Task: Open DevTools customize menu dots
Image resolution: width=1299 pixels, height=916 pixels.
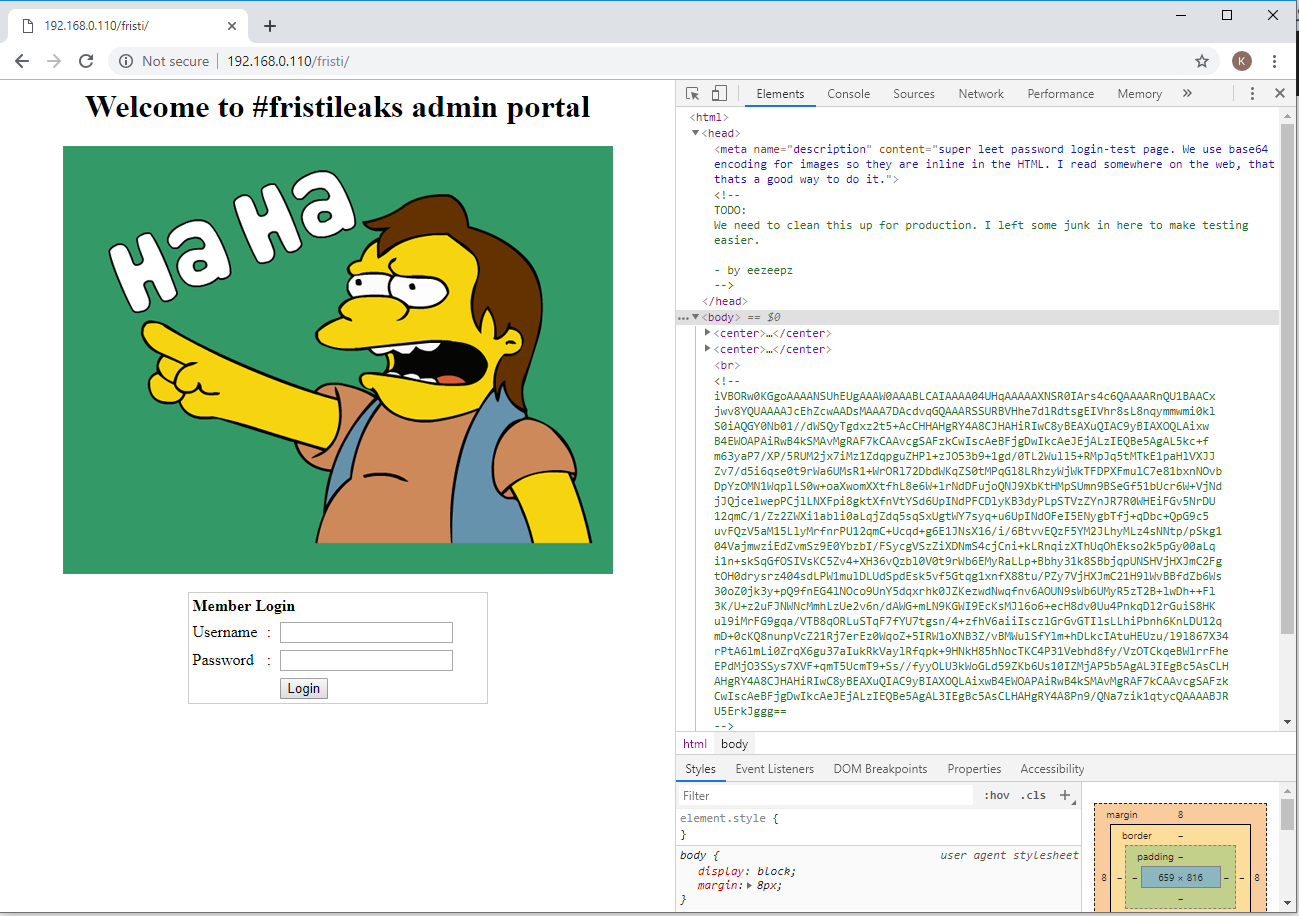Action: 1252,93
